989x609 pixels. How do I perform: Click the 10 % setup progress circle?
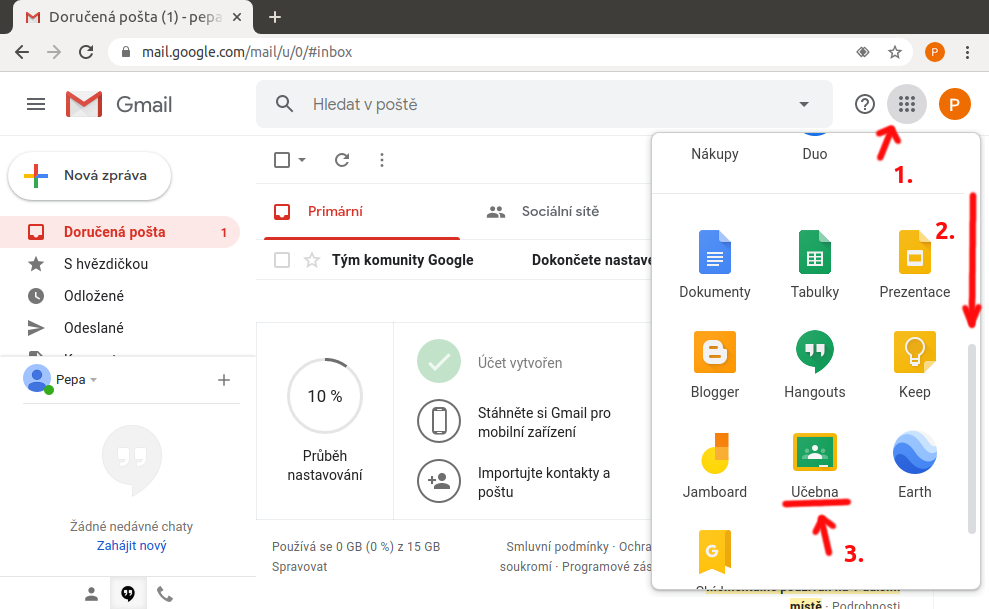click(x=325, y=396)
